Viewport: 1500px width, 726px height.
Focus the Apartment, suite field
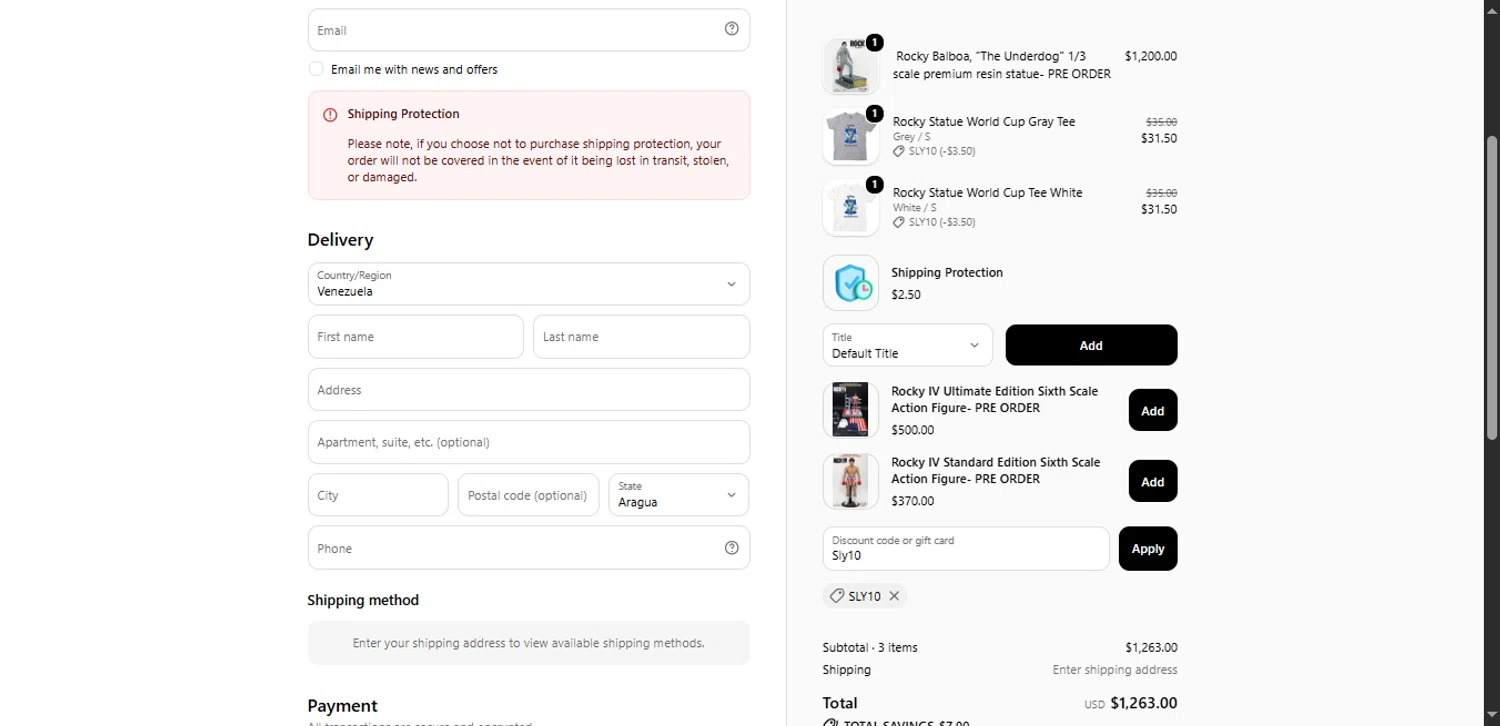529,442
